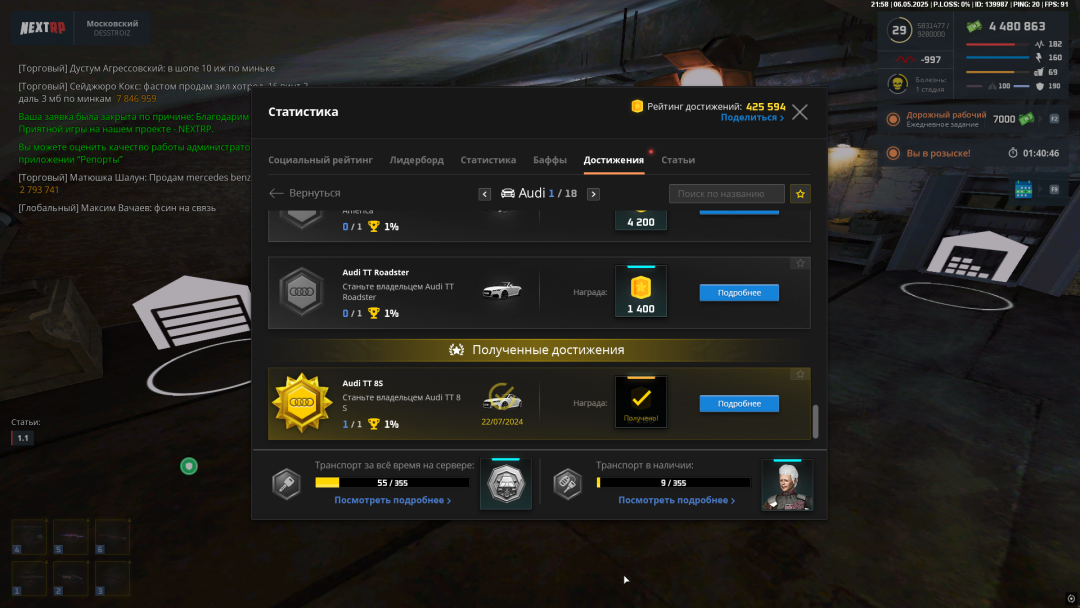Click the cash icon beside 4 480 863
The width and height of the screenshot is (1080, 608).
974,27
